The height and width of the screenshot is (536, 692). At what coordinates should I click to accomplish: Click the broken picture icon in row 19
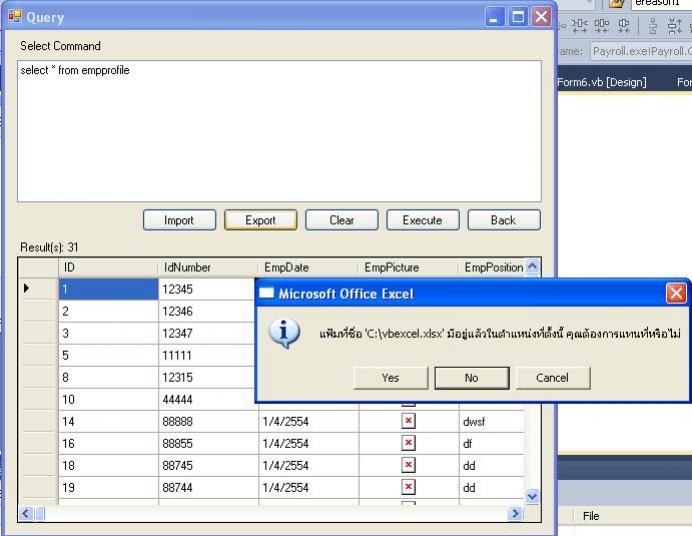point(408,488)
